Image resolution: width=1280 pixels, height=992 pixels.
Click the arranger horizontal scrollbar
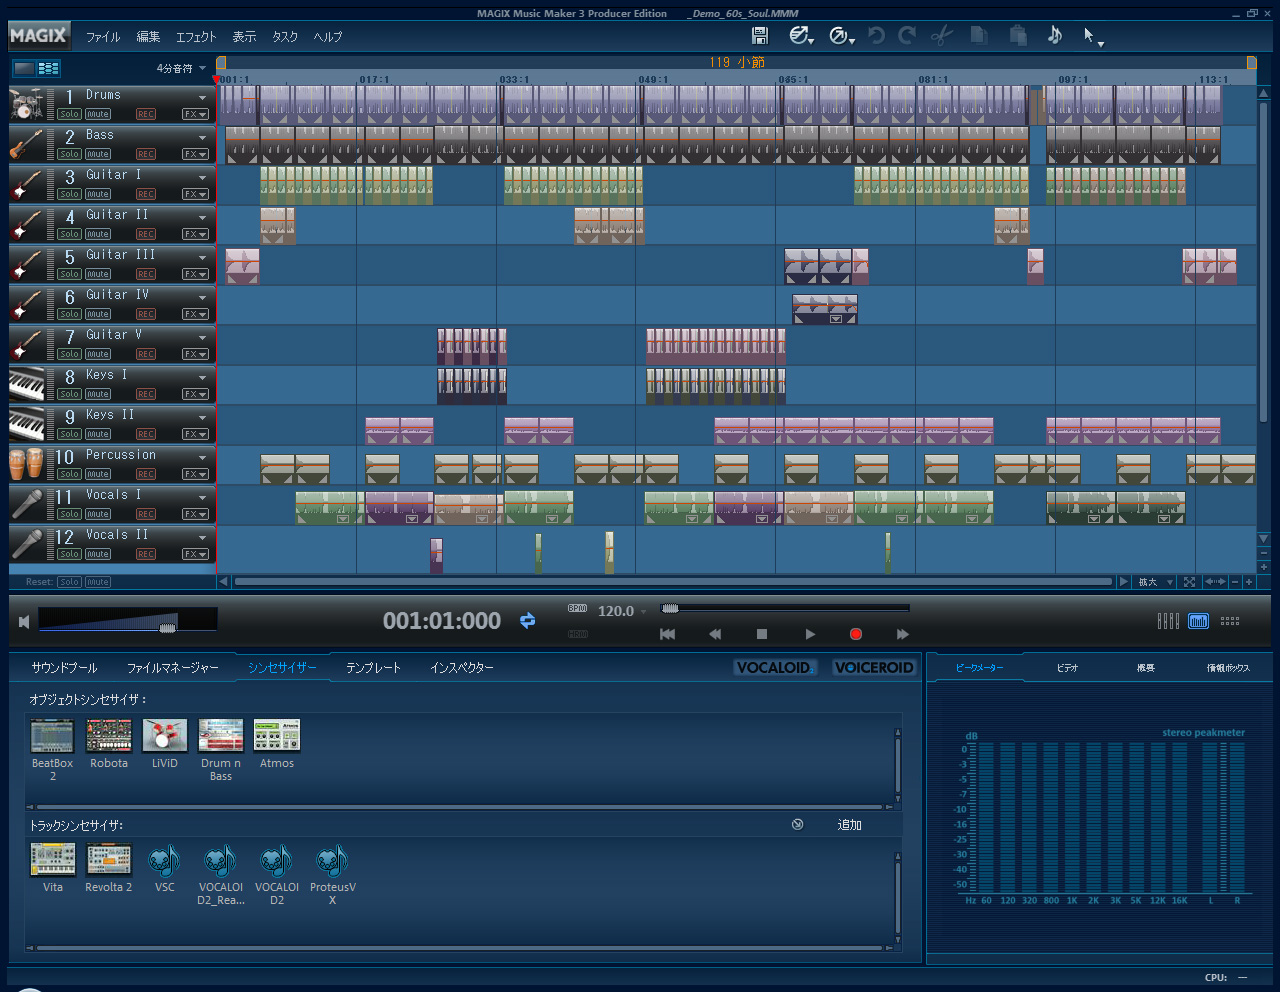pos(673,582)
